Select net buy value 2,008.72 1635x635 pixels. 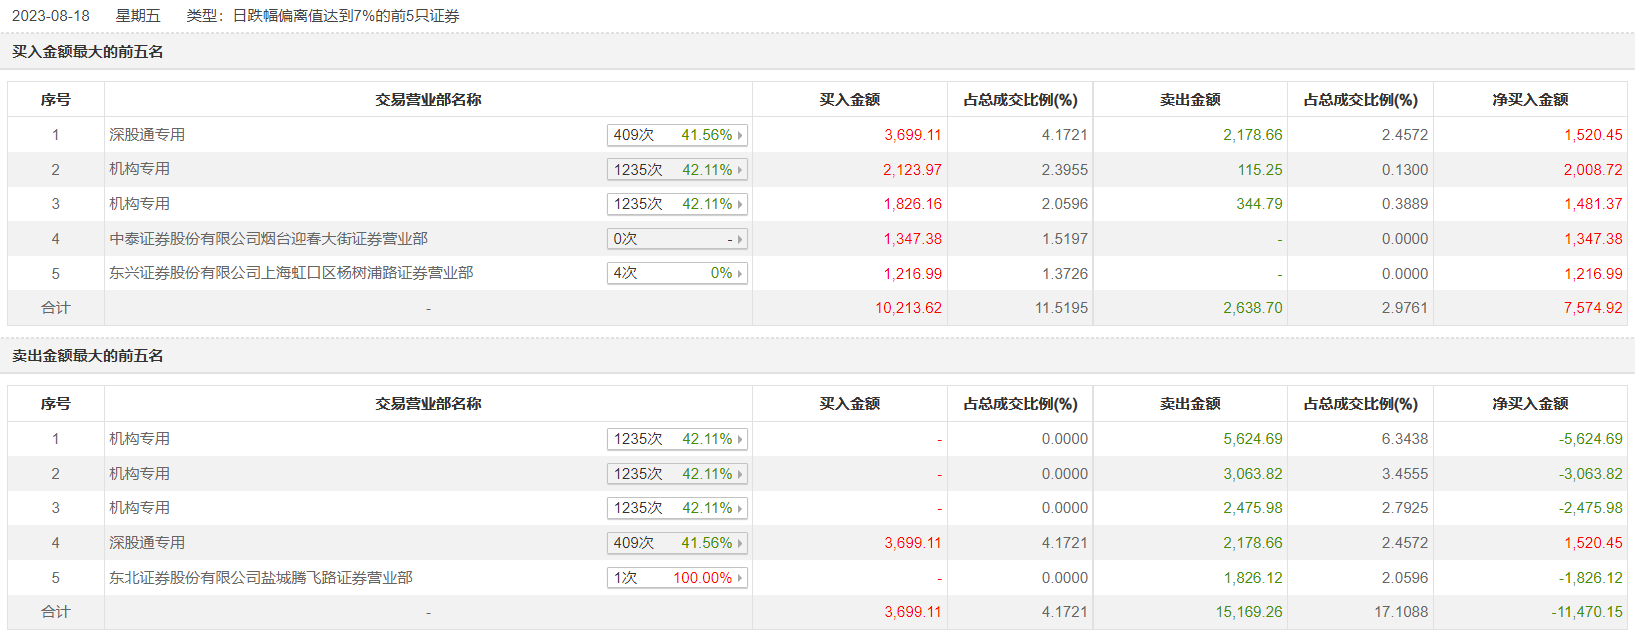pos(1593,170)
